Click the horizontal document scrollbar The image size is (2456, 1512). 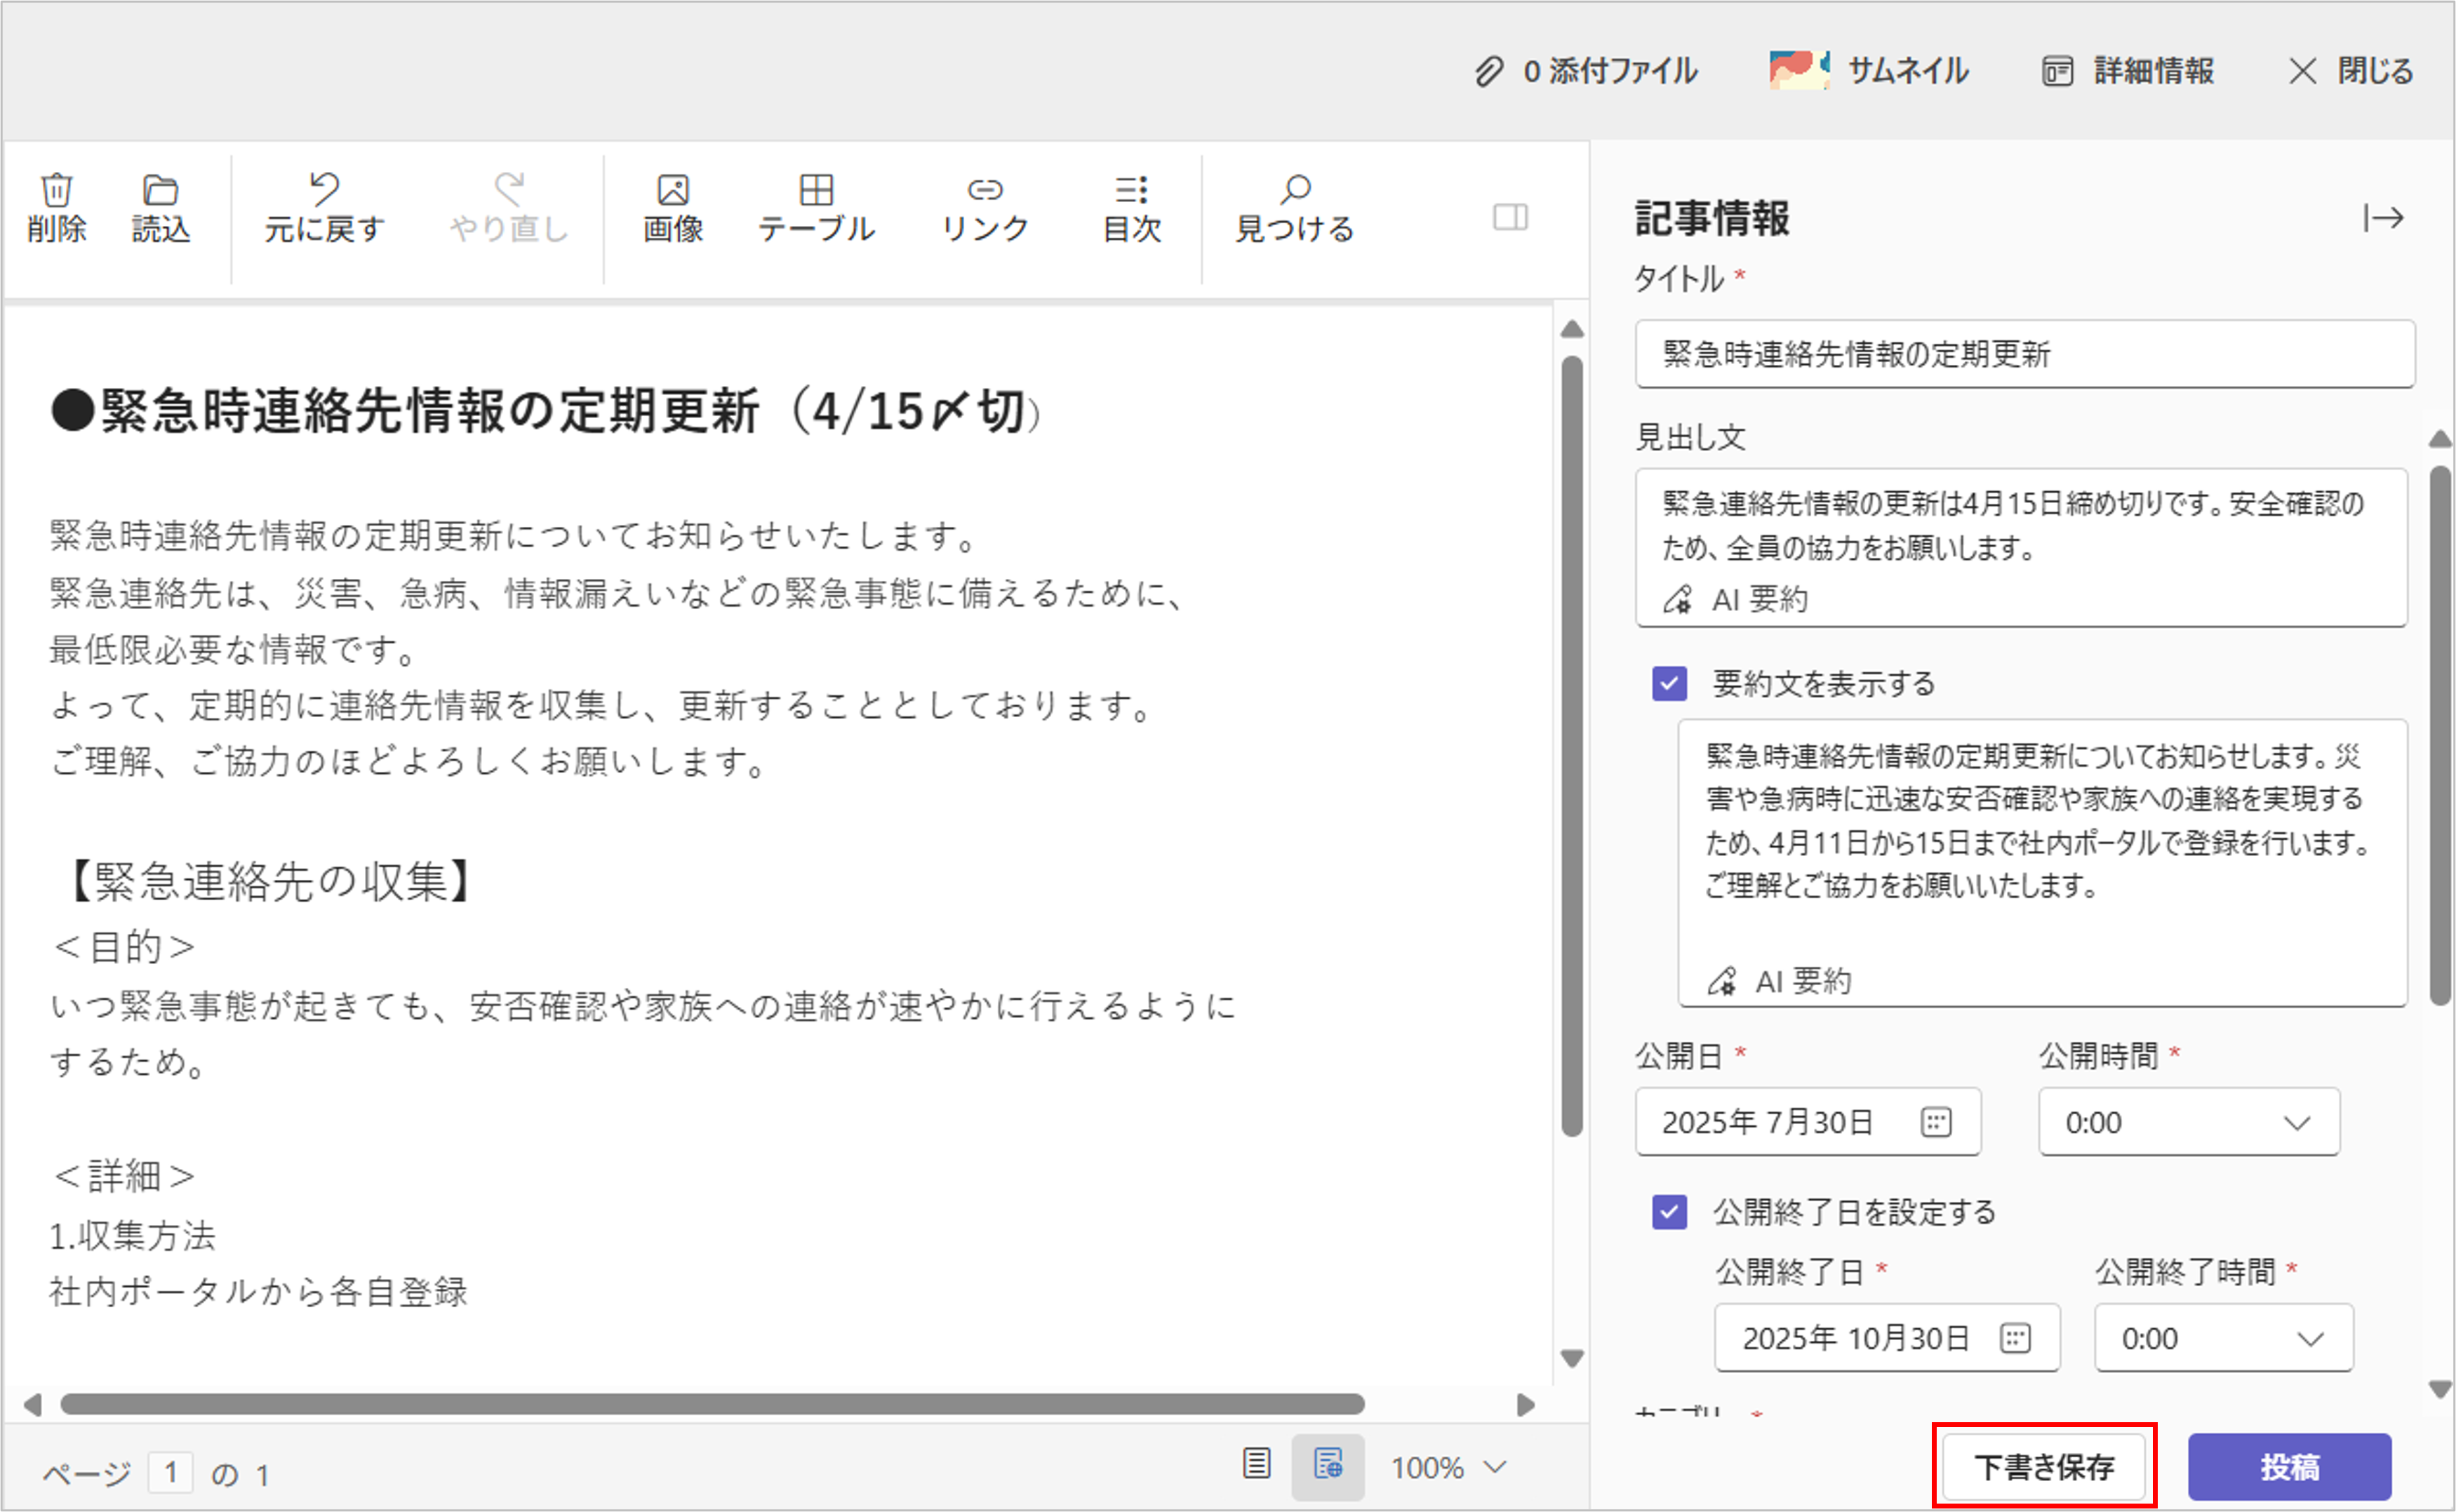(x=712, y=1404)
